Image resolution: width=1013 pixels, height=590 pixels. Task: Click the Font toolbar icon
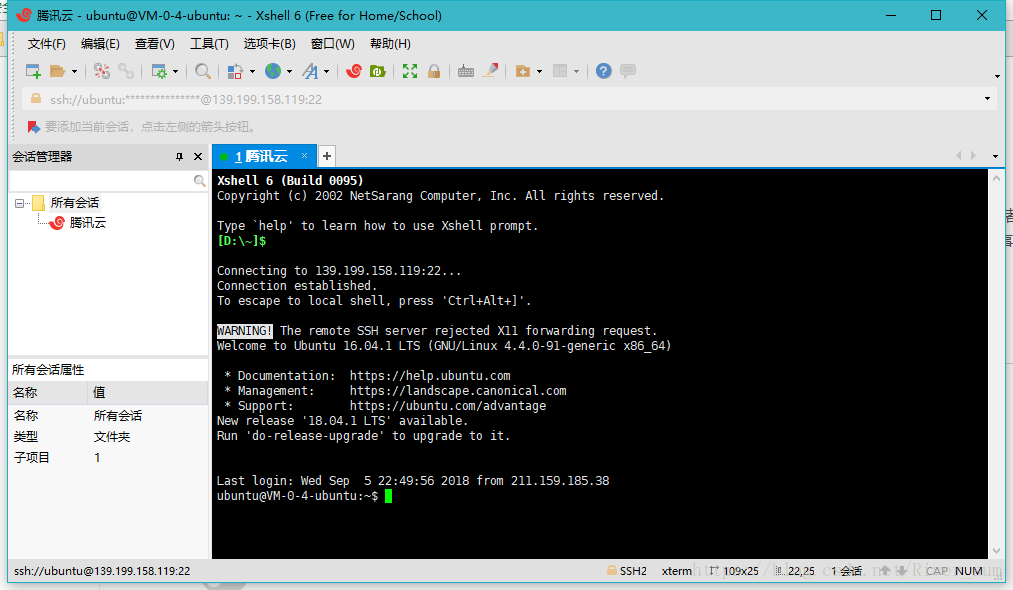(x=310, y=71)
